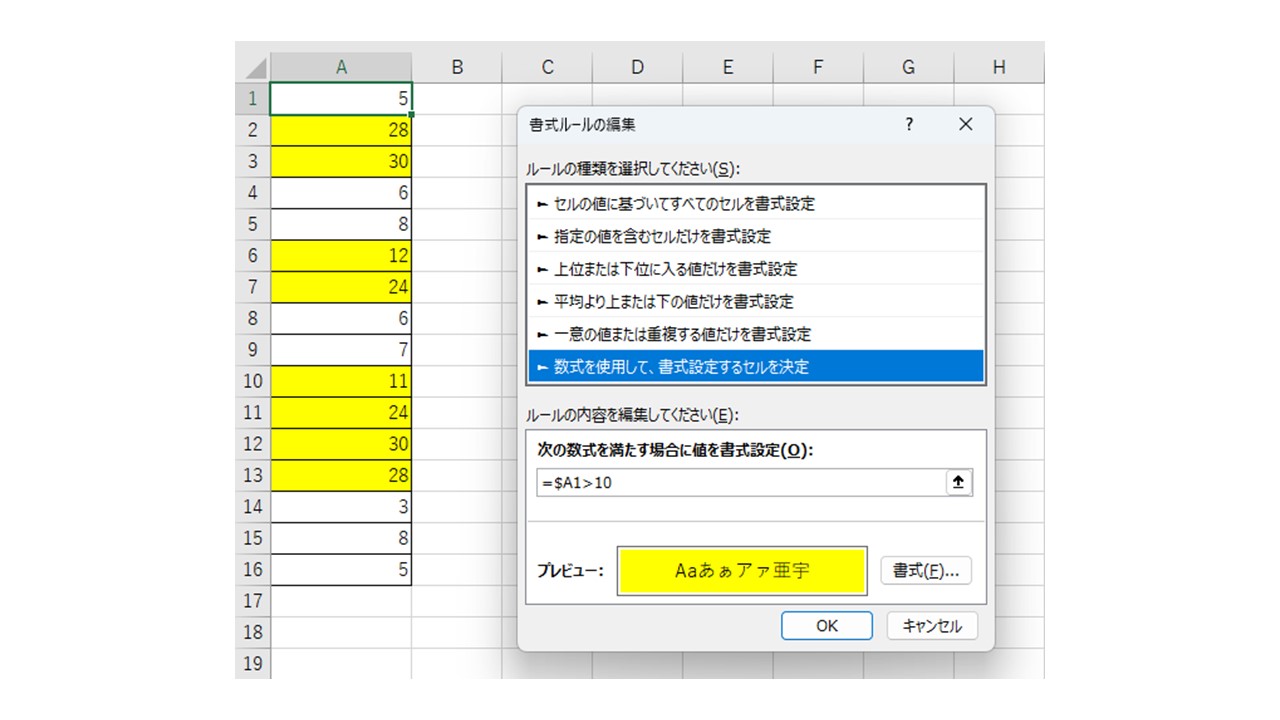Click the select-all corner triangle in spreadsheet
The width and height of the screenshot is (1280, 720).
tap(254, 68)
